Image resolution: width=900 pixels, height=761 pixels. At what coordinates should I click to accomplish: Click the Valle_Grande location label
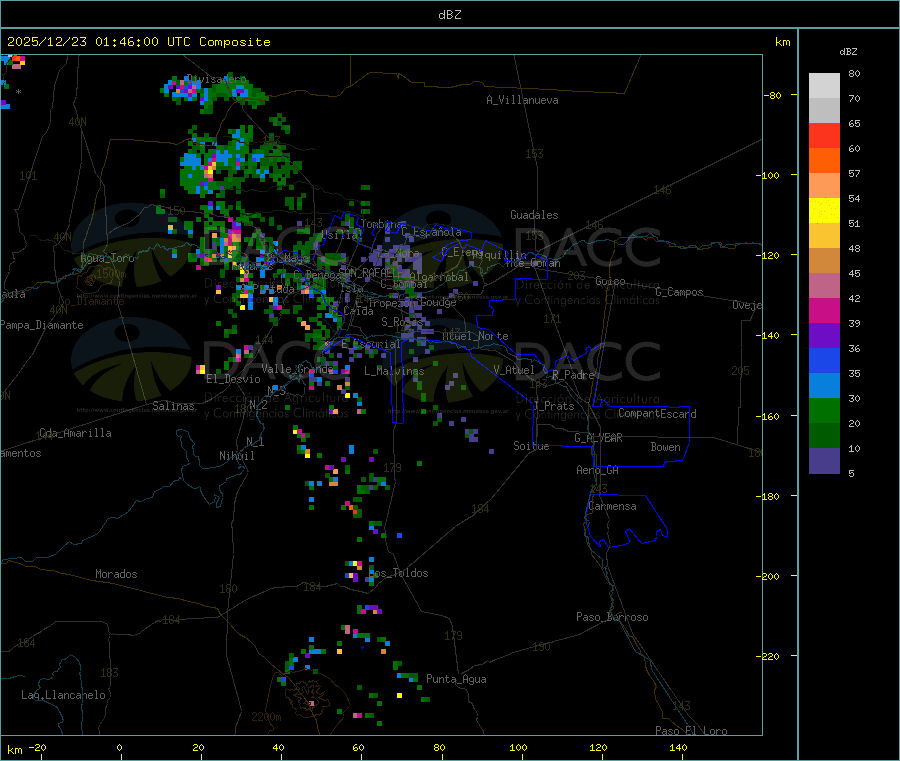point(298,369)
